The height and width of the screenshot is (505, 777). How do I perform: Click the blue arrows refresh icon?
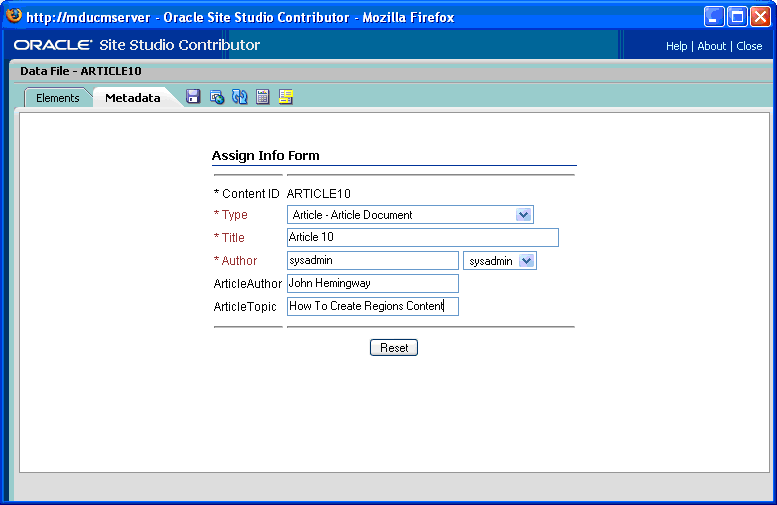[x=240, y=97]
